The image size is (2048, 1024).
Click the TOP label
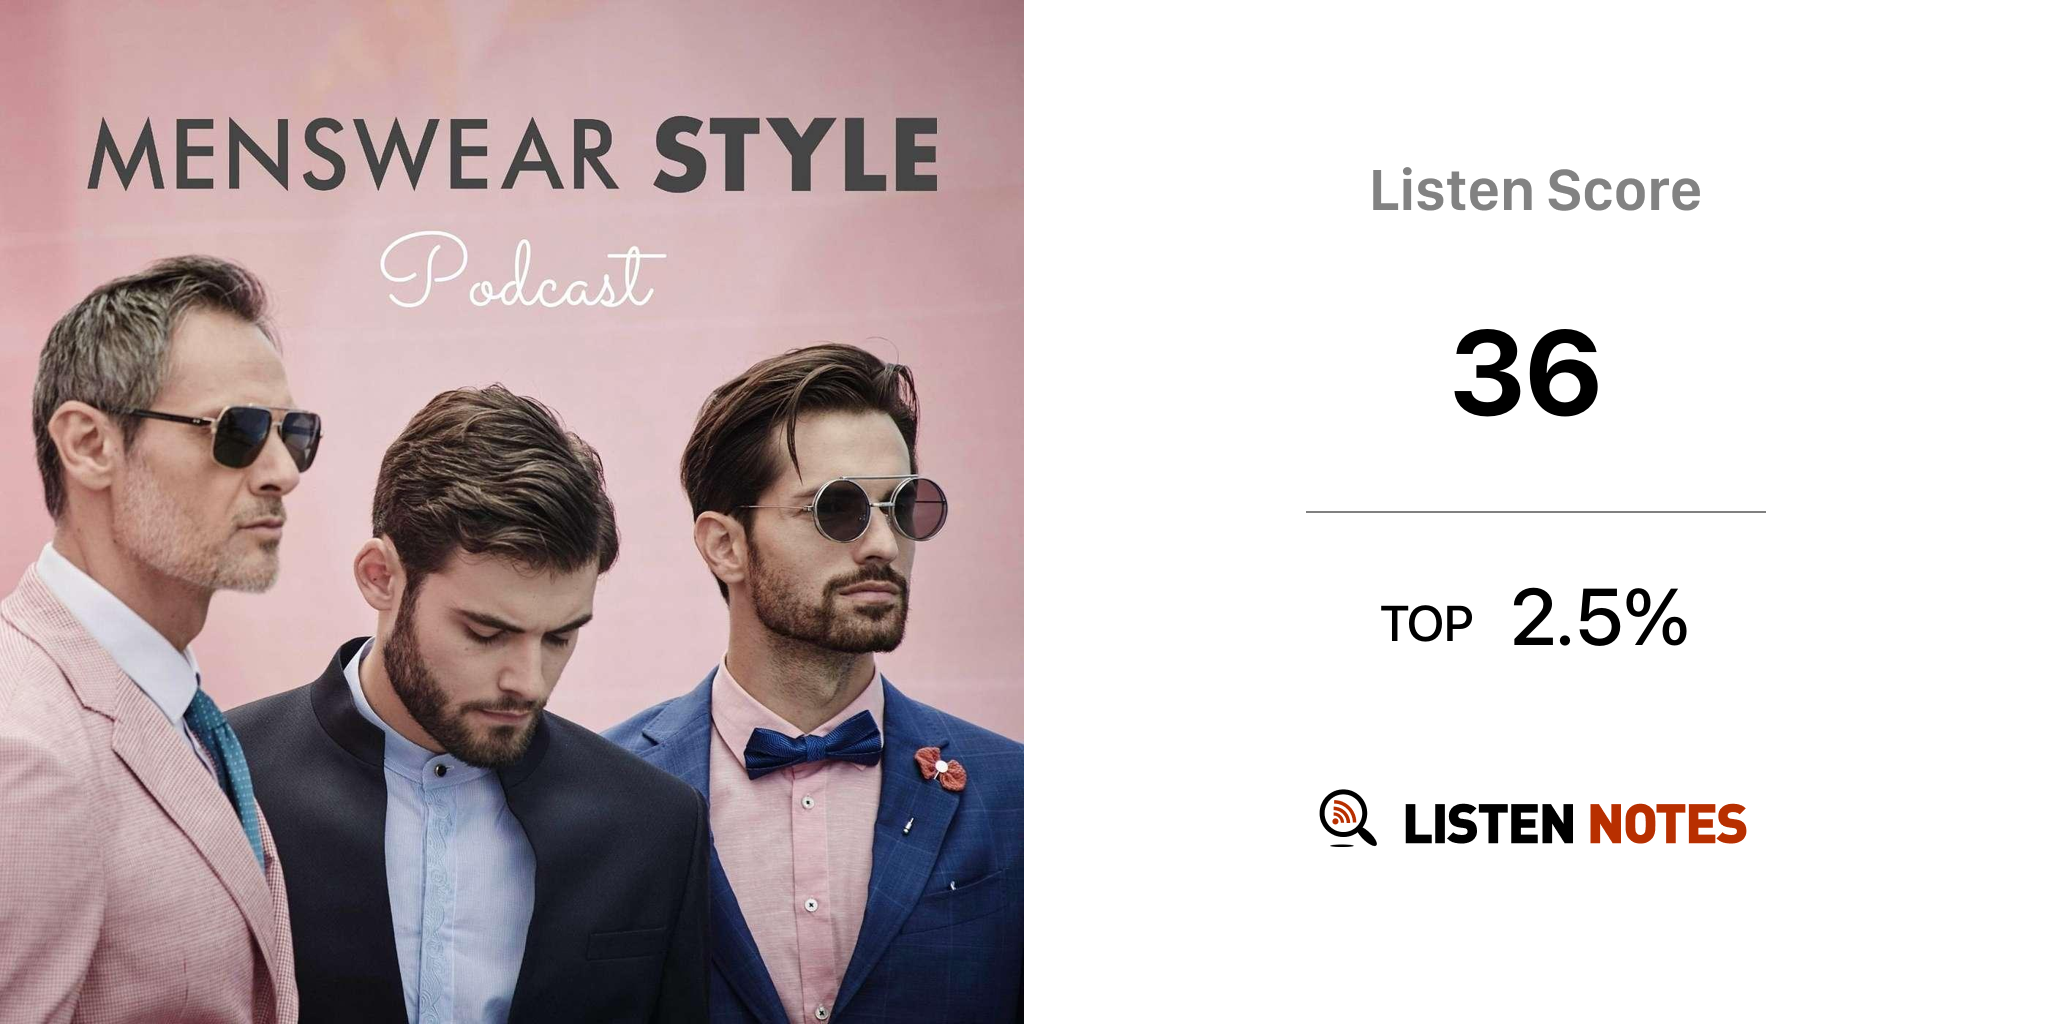(x=1427, y=624)
